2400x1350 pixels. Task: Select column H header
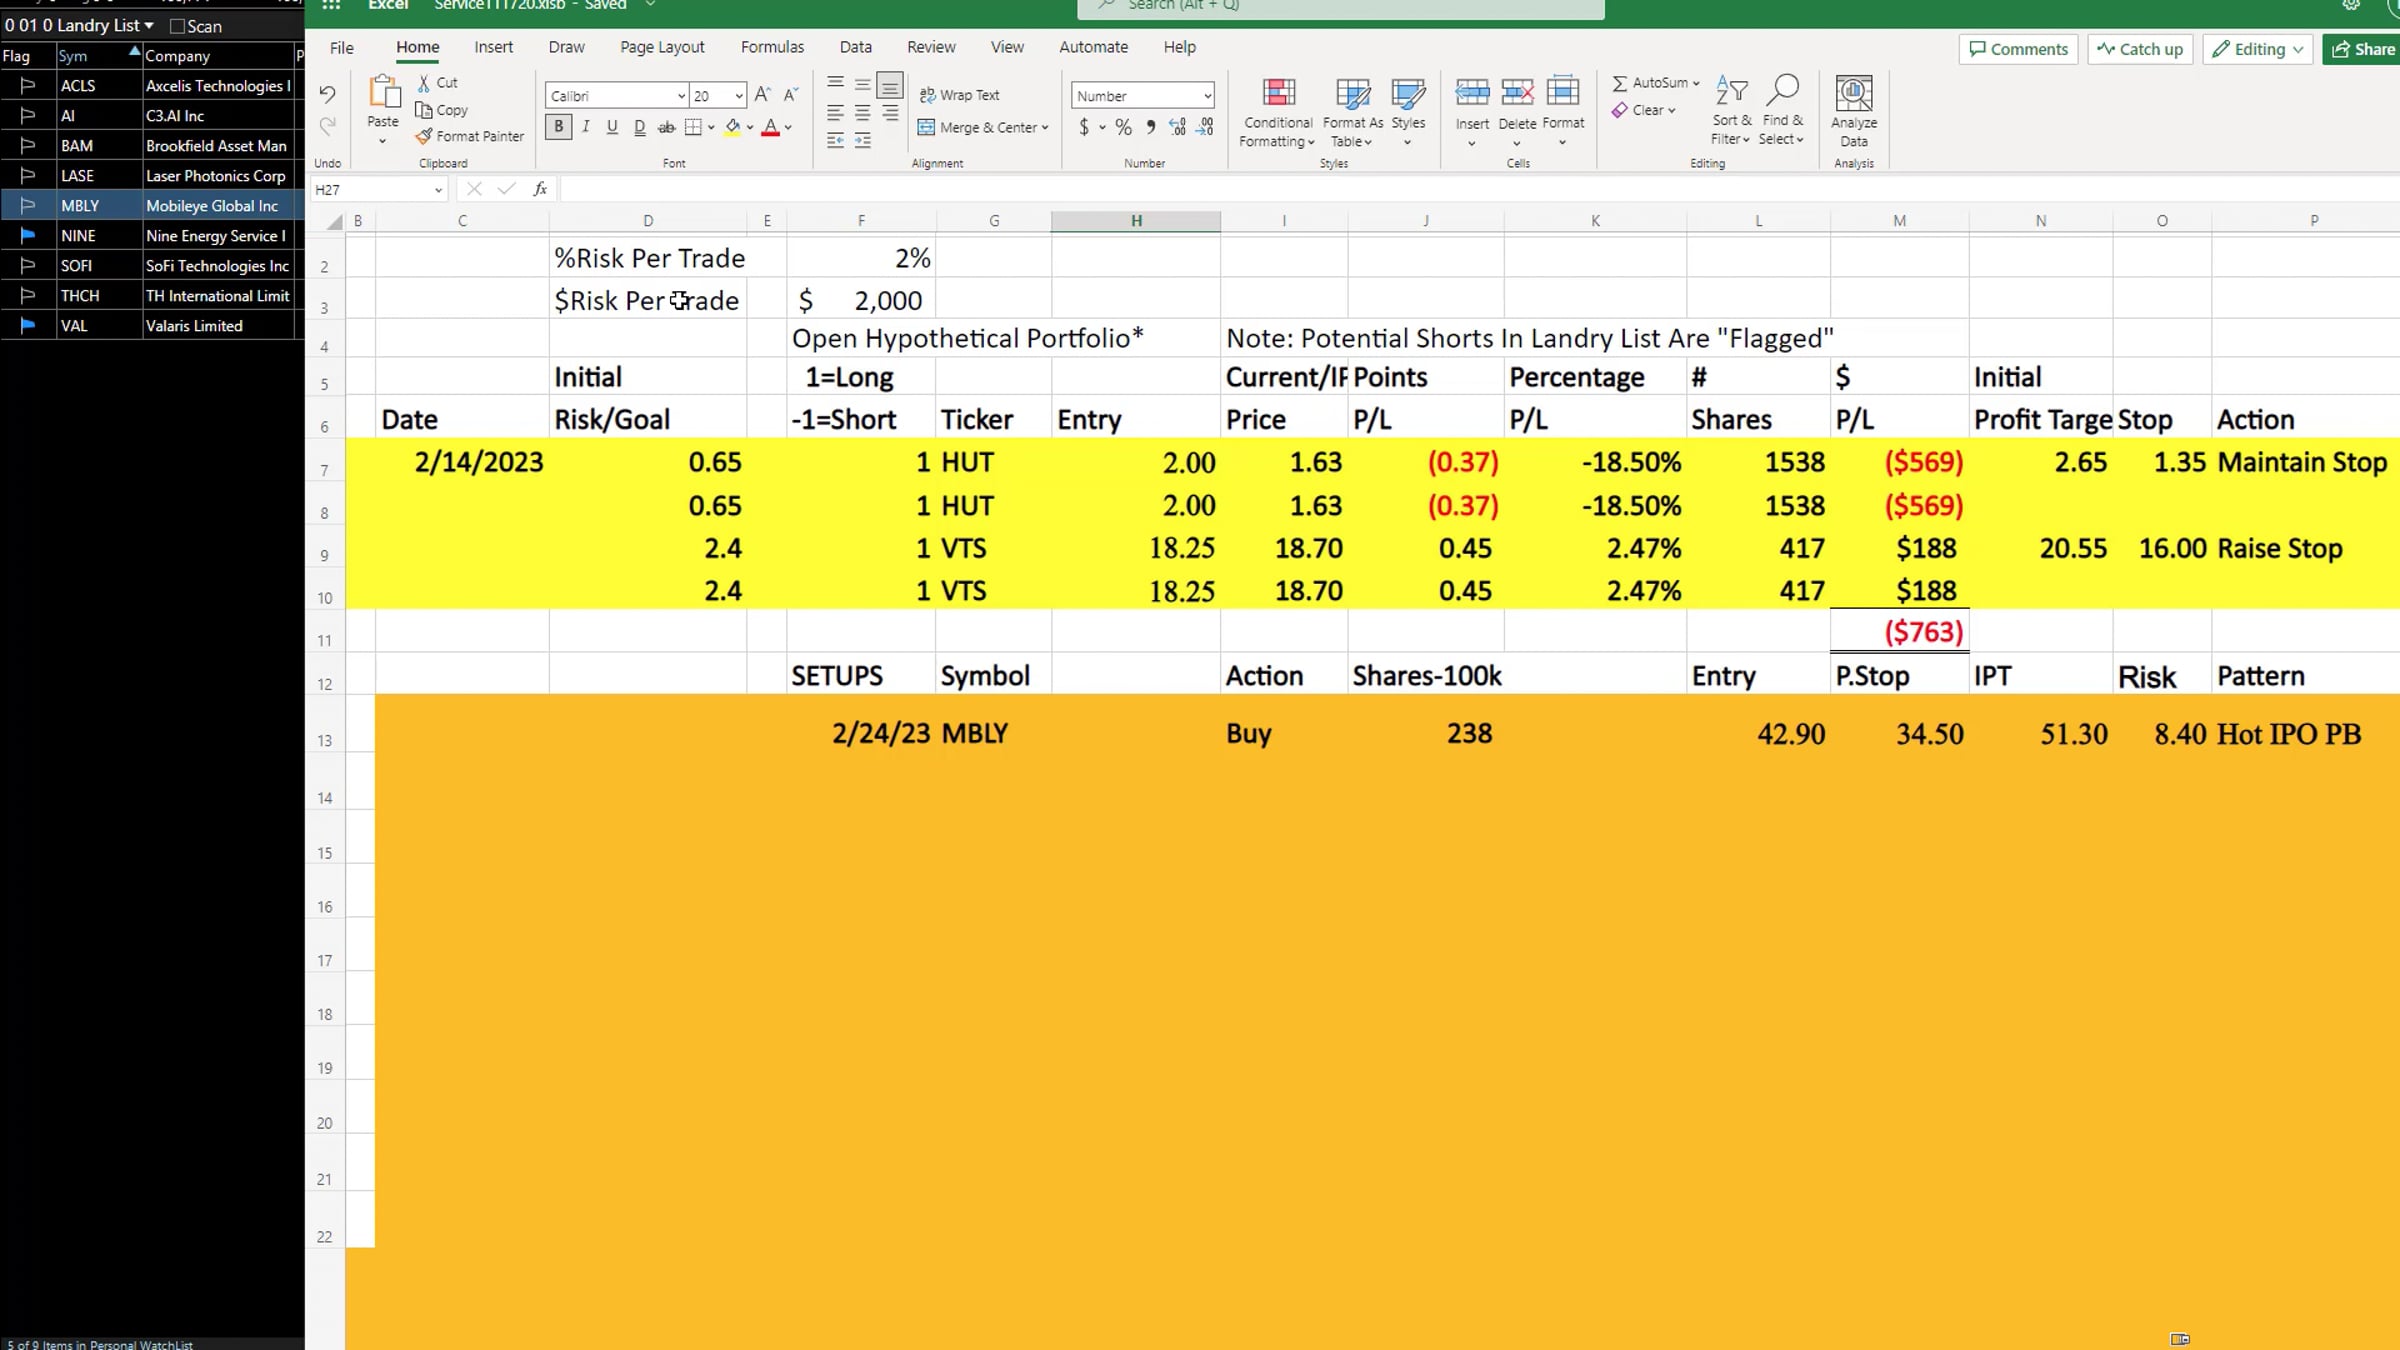click(x=1136, y=221)
